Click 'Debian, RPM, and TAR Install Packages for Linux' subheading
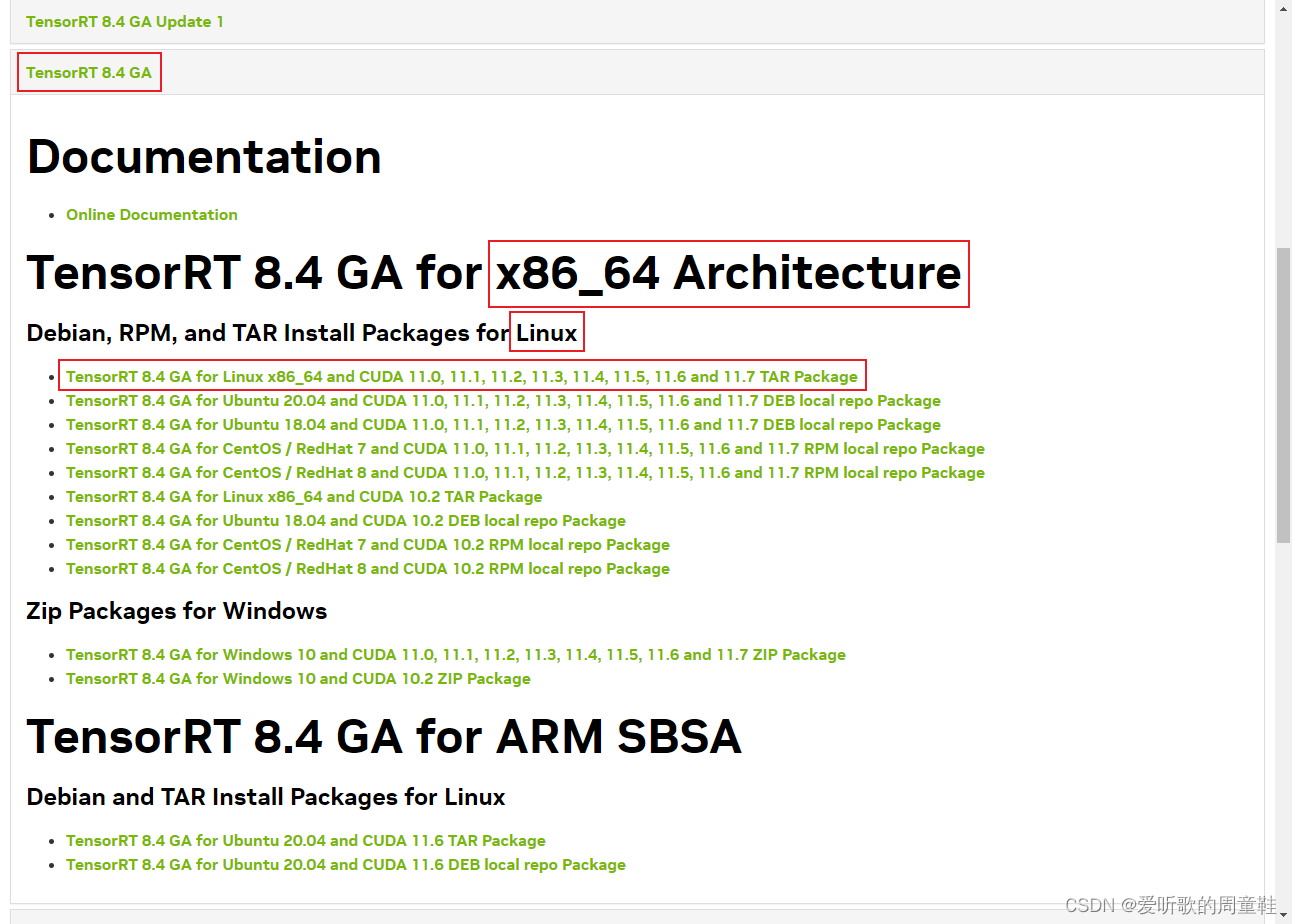 coord(302,333)
